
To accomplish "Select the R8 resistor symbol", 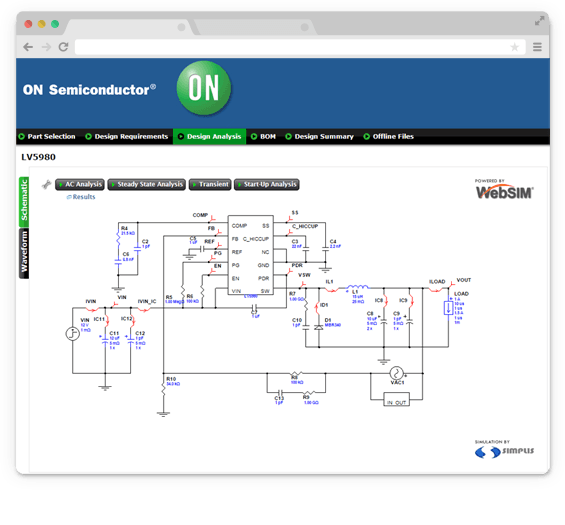I will (297, 373).
